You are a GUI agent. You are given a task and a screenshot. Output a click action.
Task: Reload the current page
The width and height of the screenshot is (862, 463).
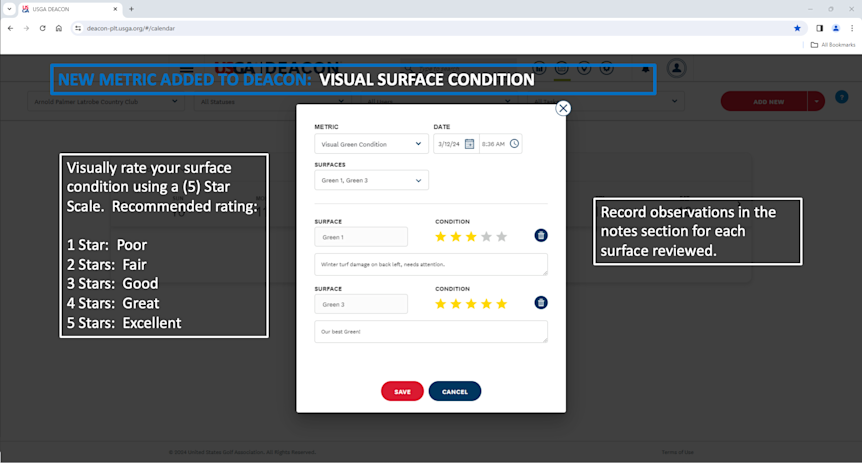pos(42,28)
